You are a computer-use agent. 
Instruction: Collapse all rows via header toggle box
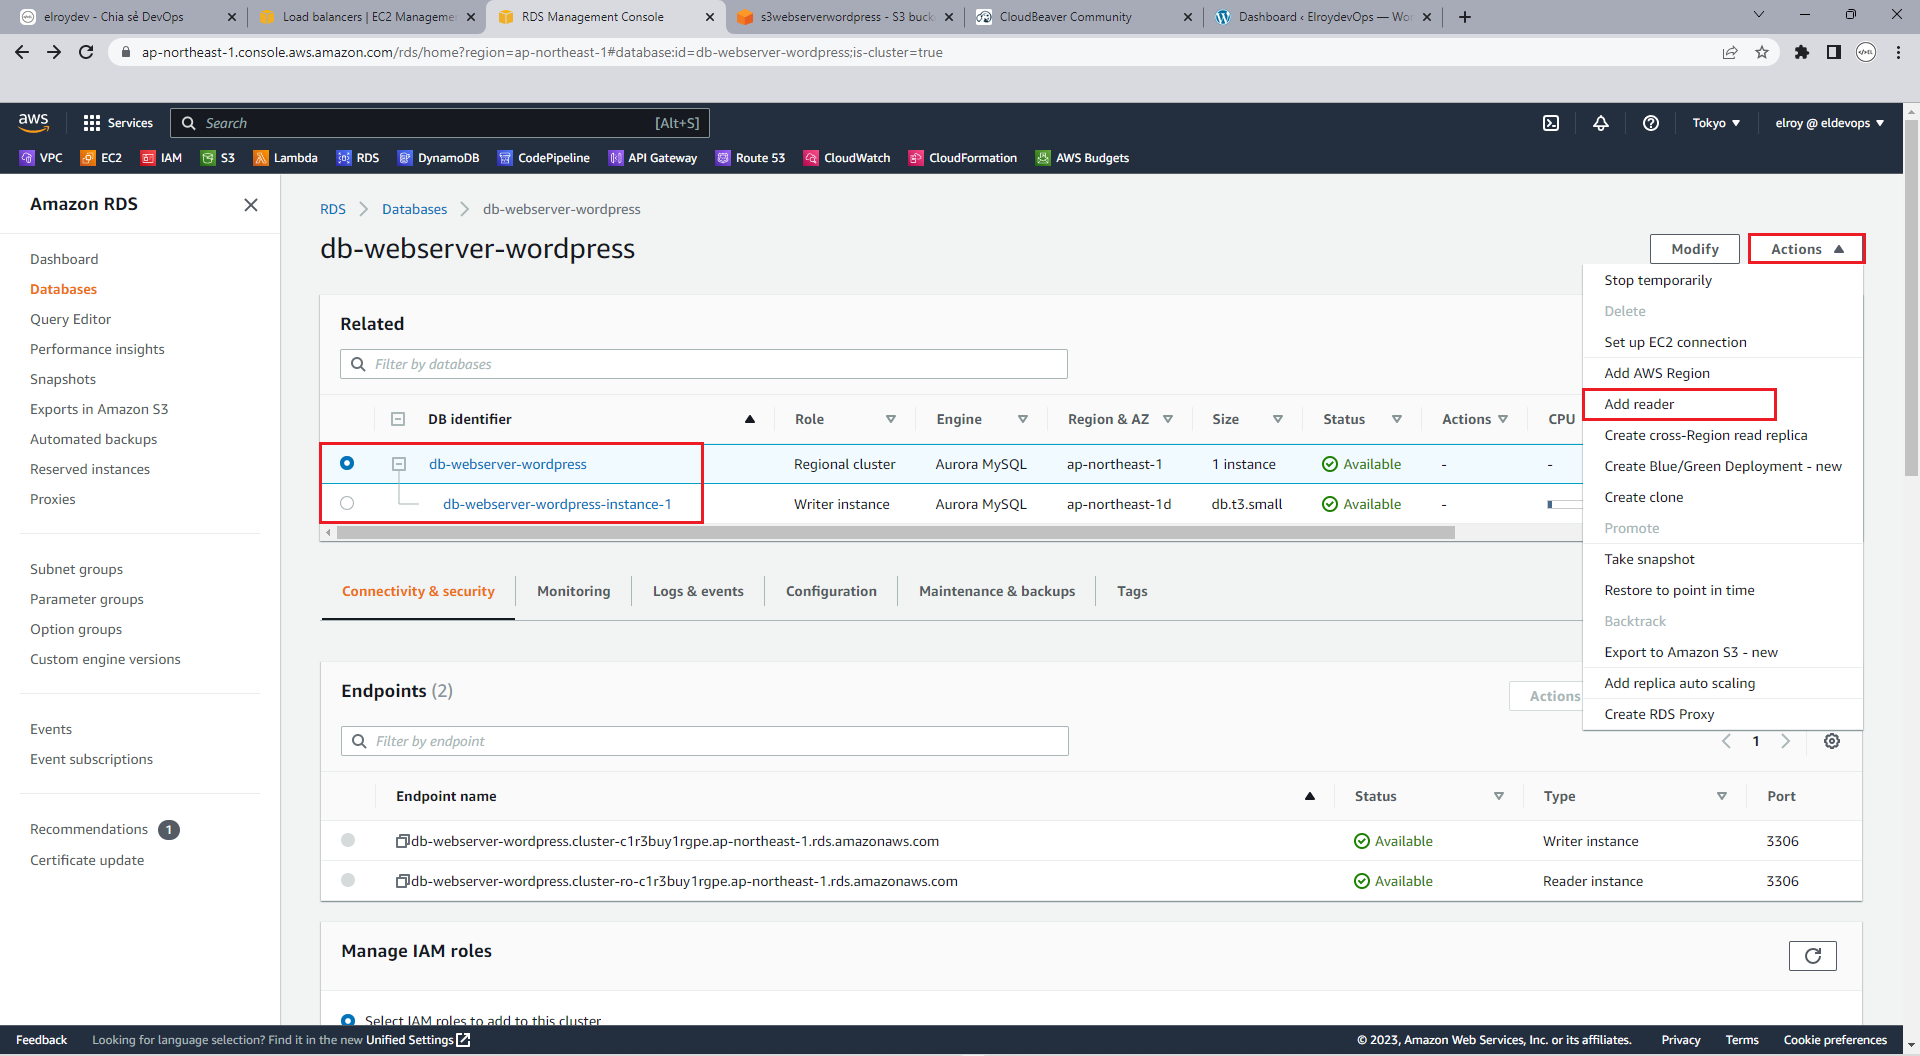398,419
